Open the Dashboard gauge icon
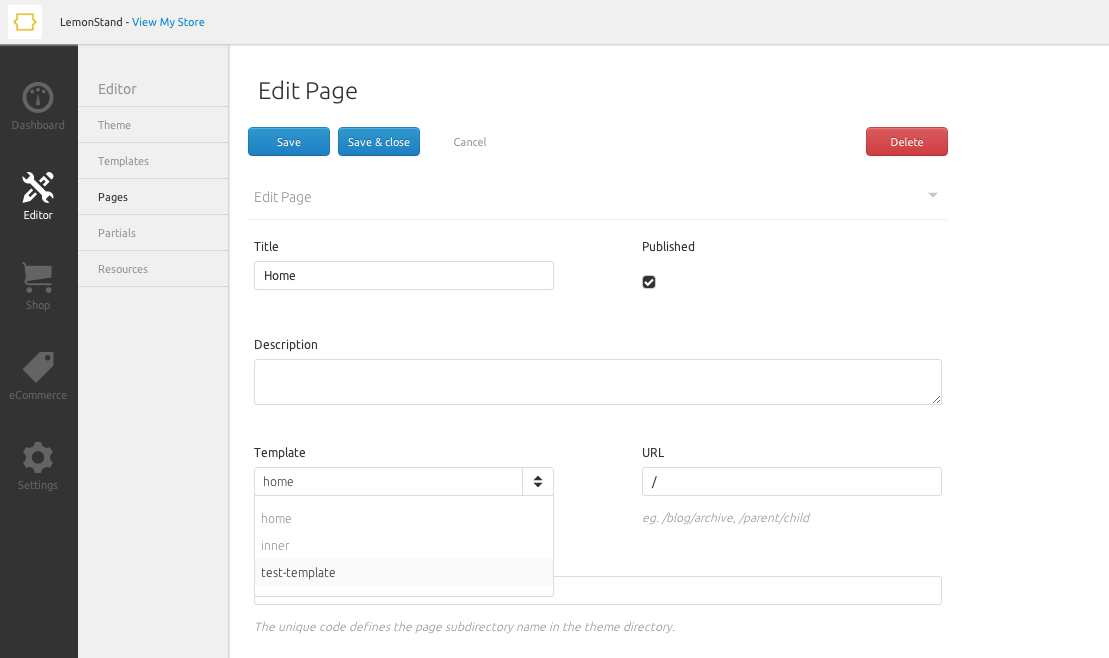 [38, 98]
